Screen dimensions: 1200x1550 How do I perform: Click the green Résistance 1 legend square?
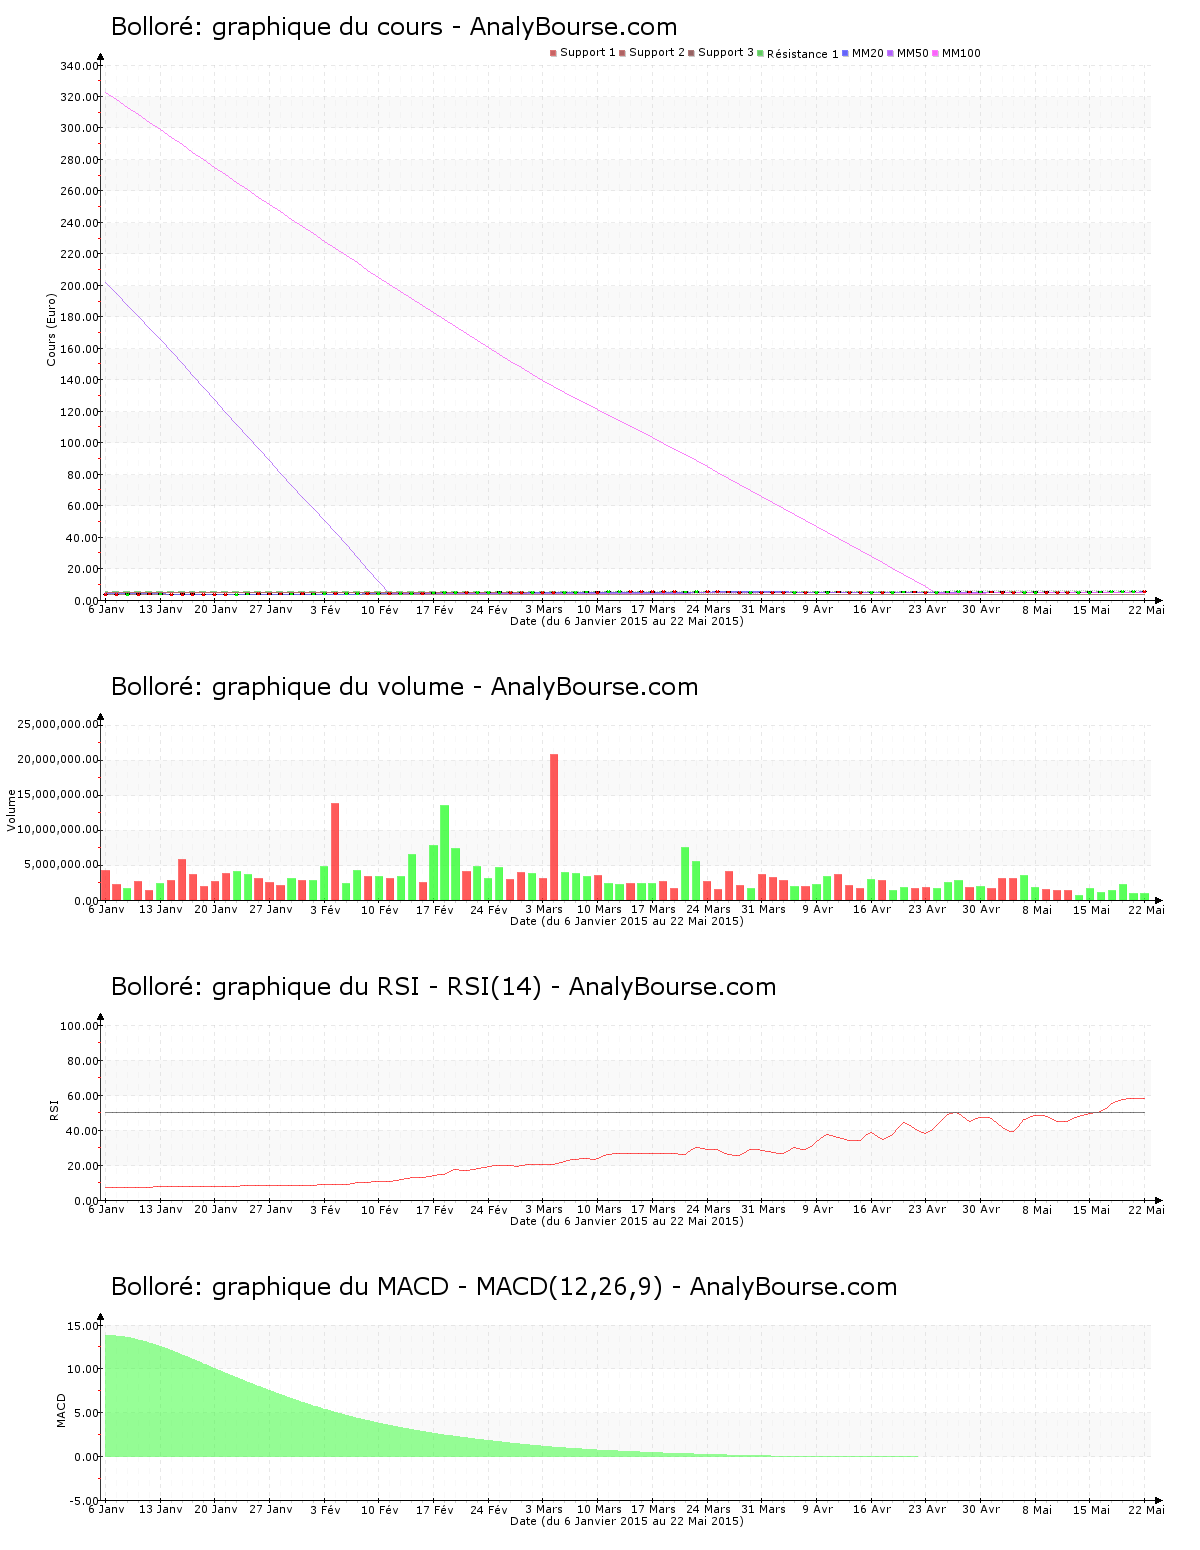760,53
